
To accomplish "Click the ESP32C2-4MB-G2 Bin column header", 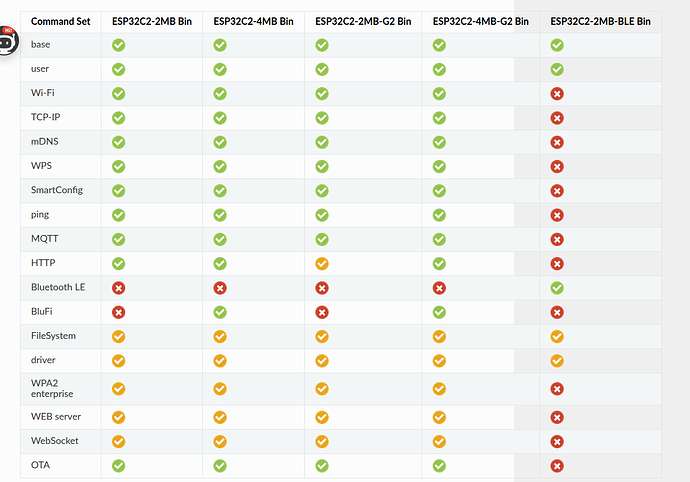I will [481, 21].
